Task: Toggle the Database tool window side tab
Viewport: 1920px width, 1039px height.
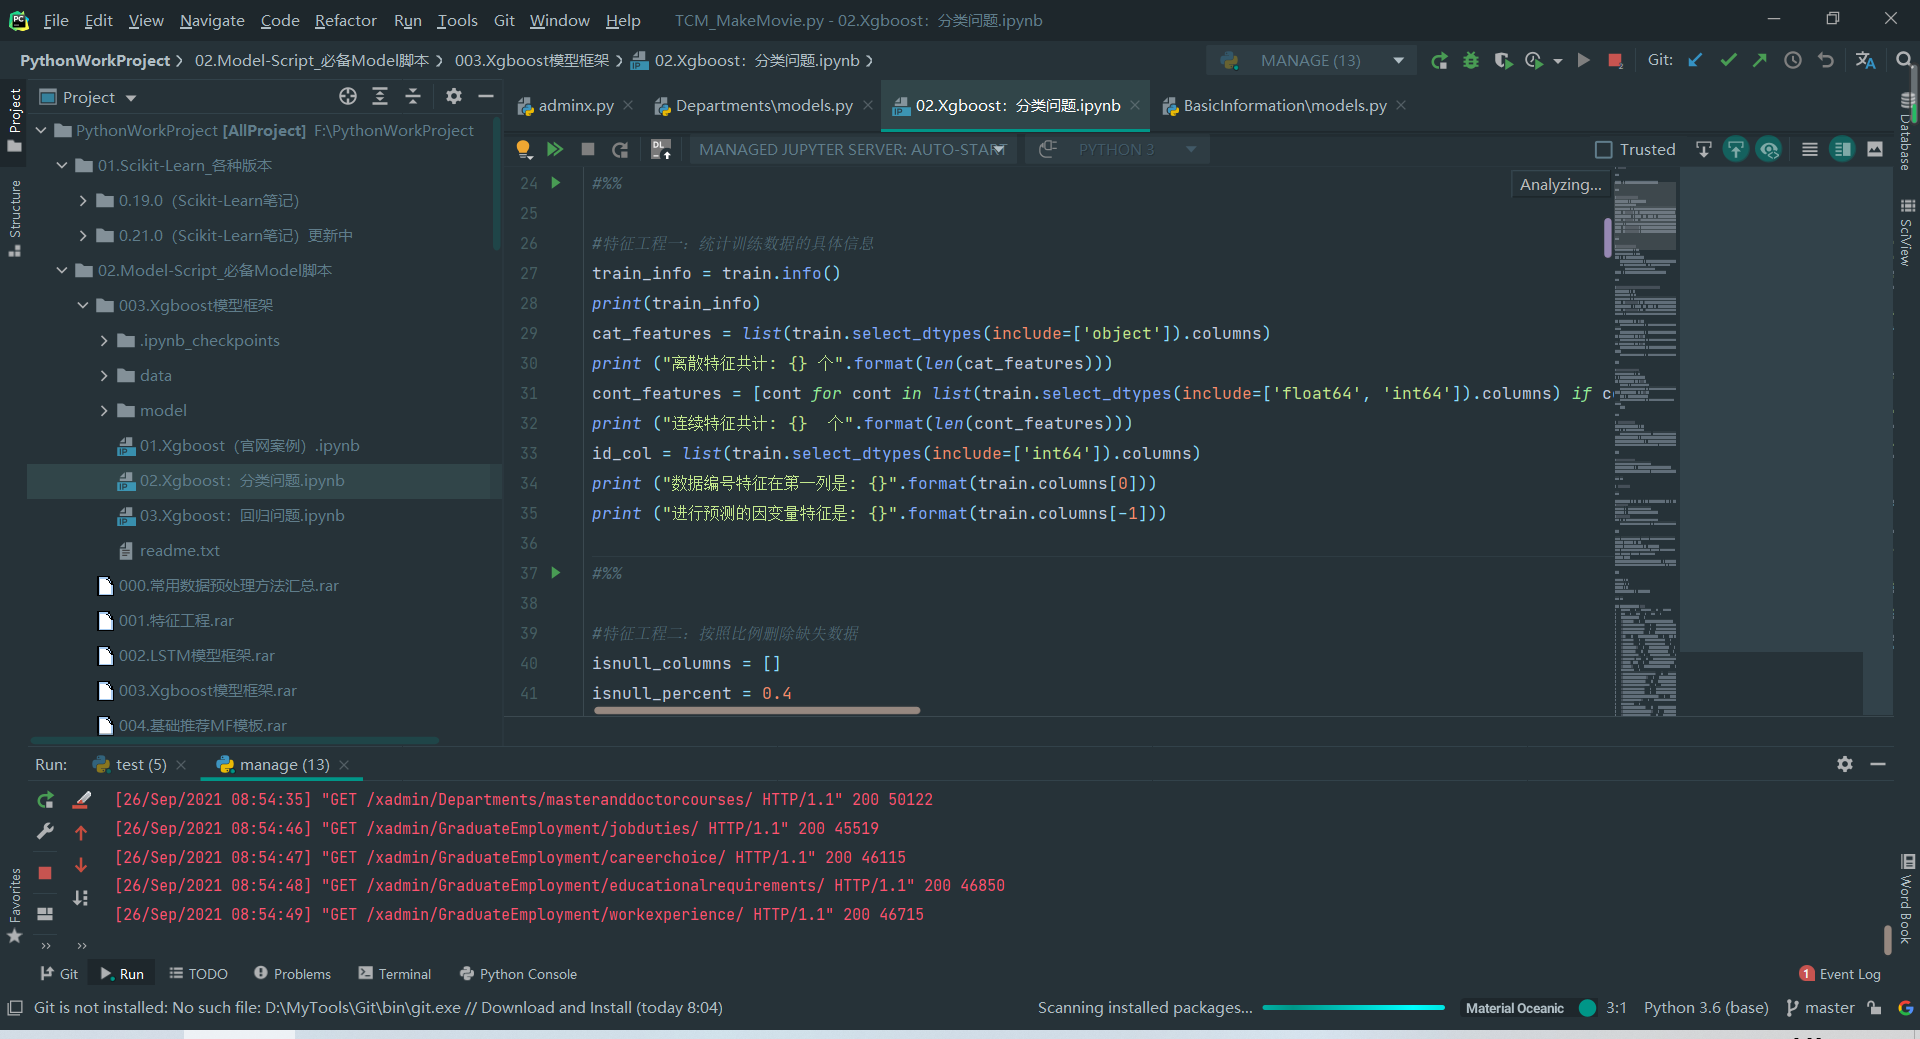Action: (x=1907, y=132)
